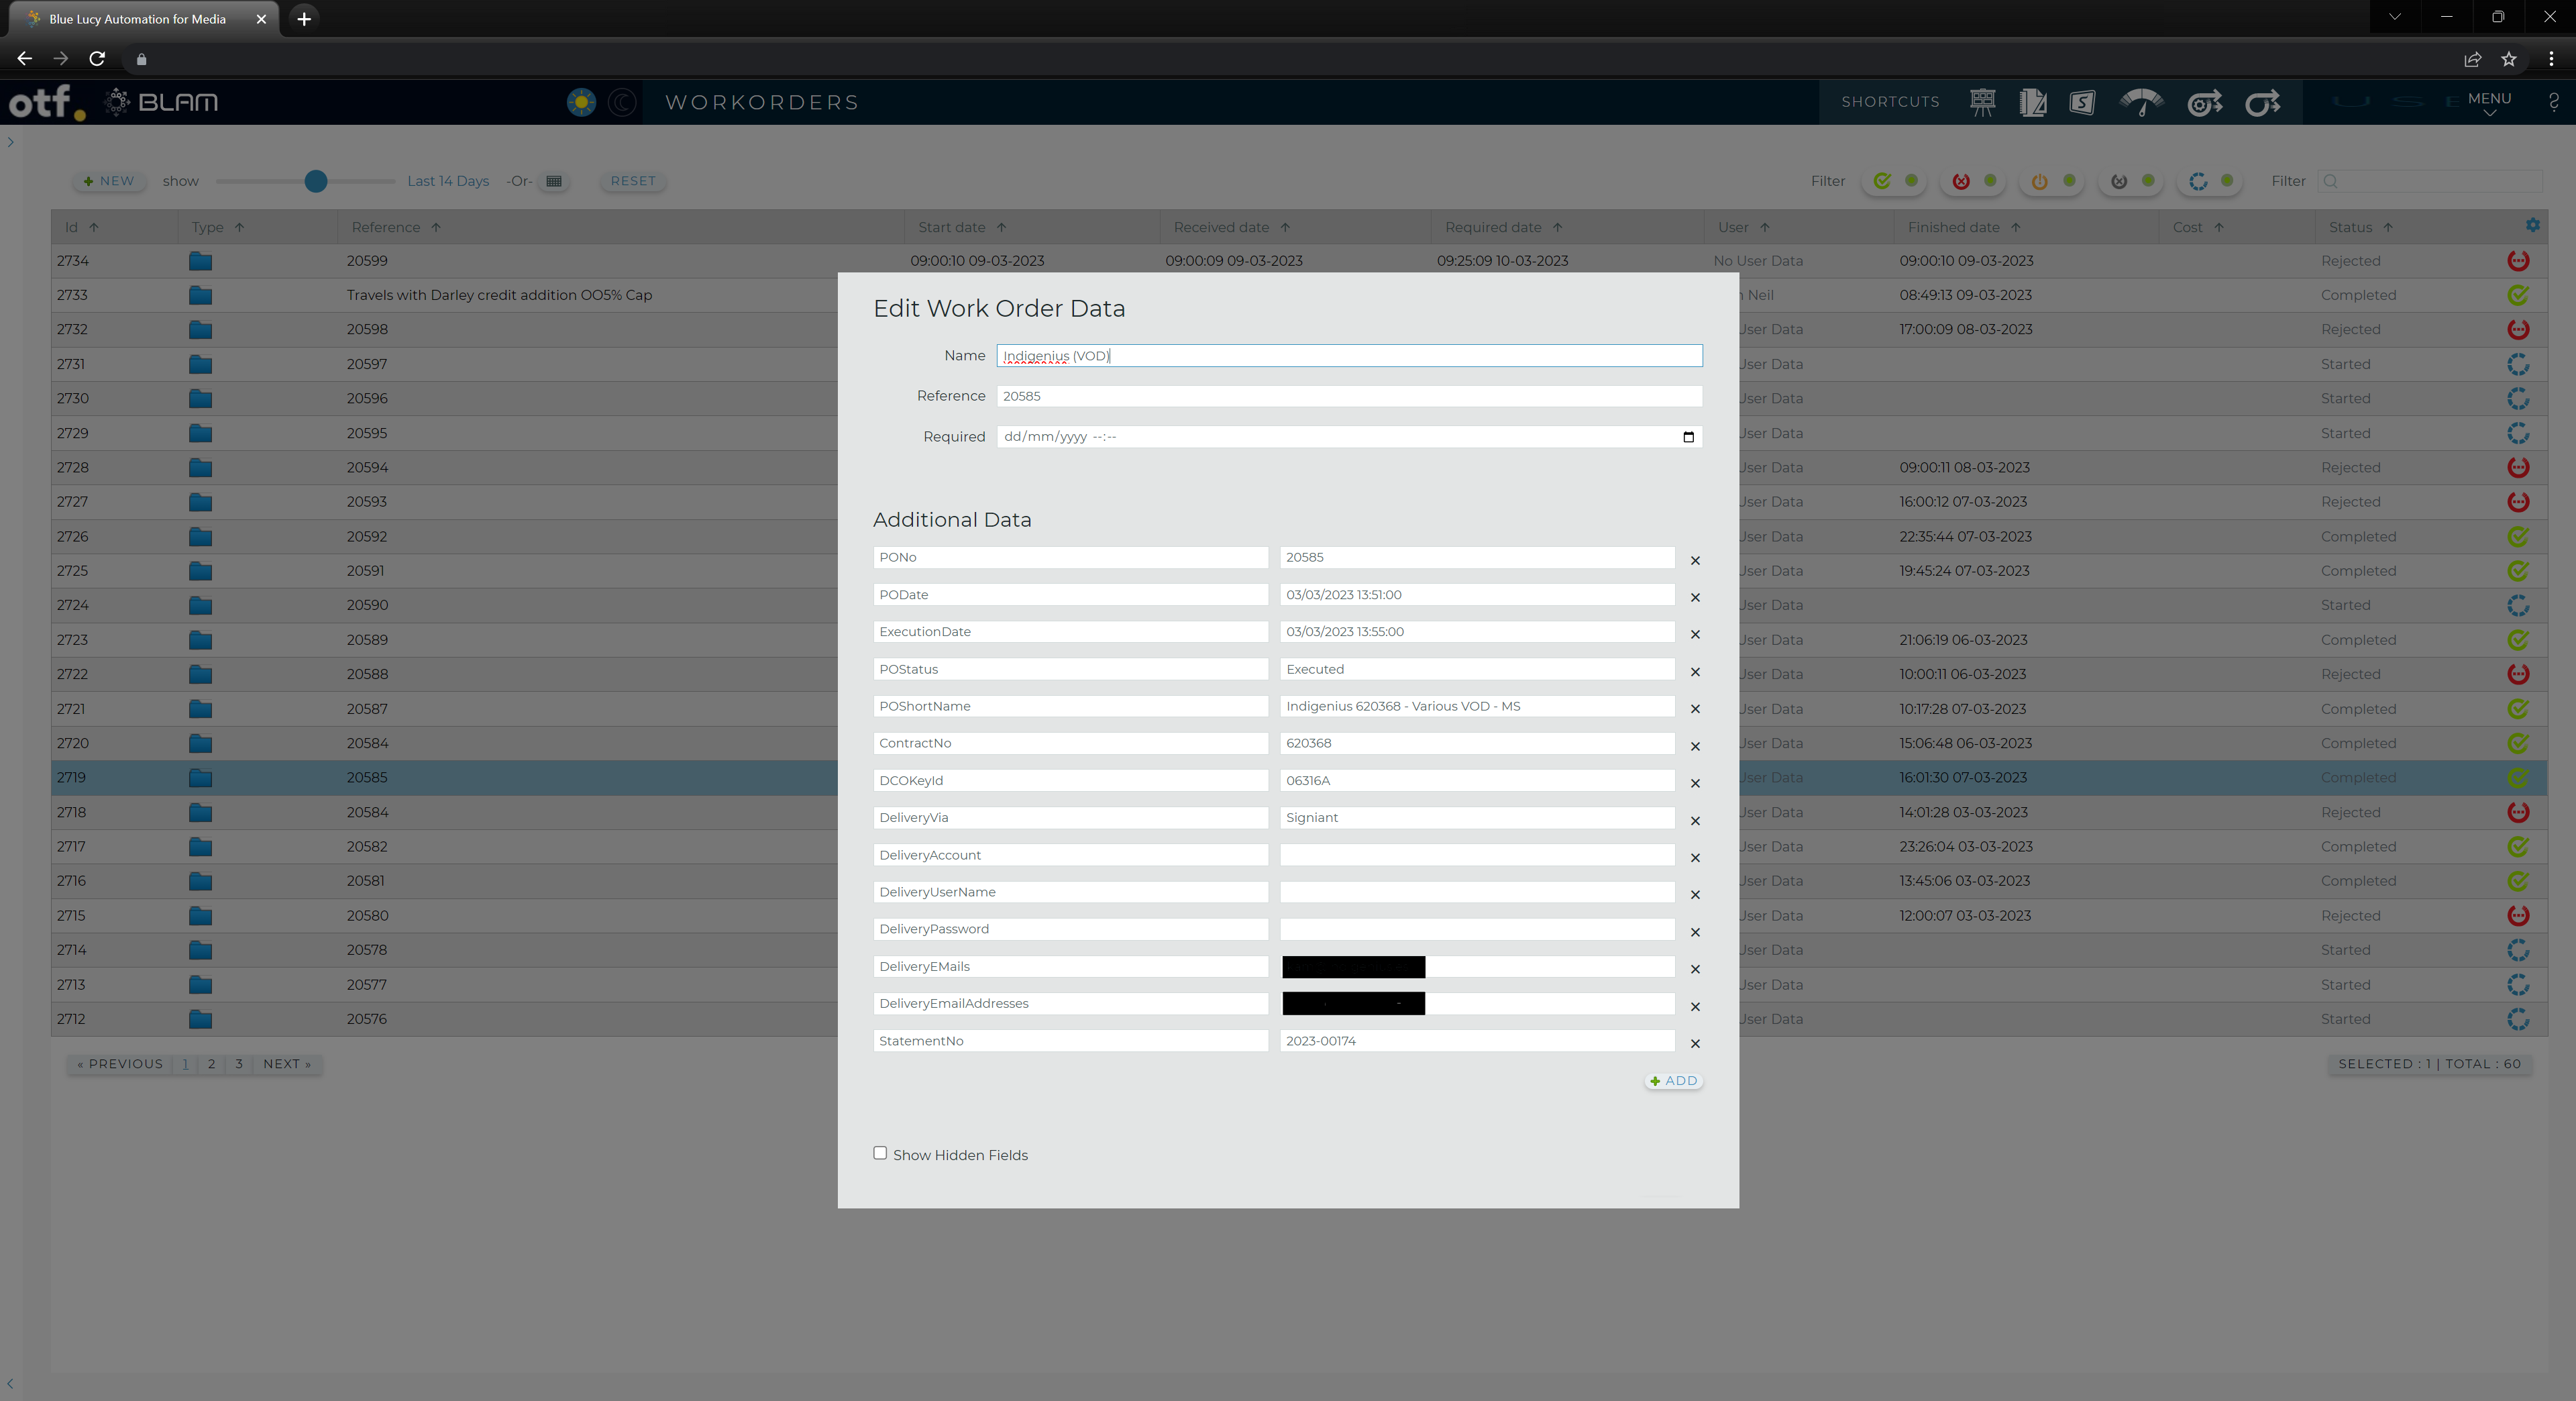Click the gear workflow shortcut icon

2204,102
